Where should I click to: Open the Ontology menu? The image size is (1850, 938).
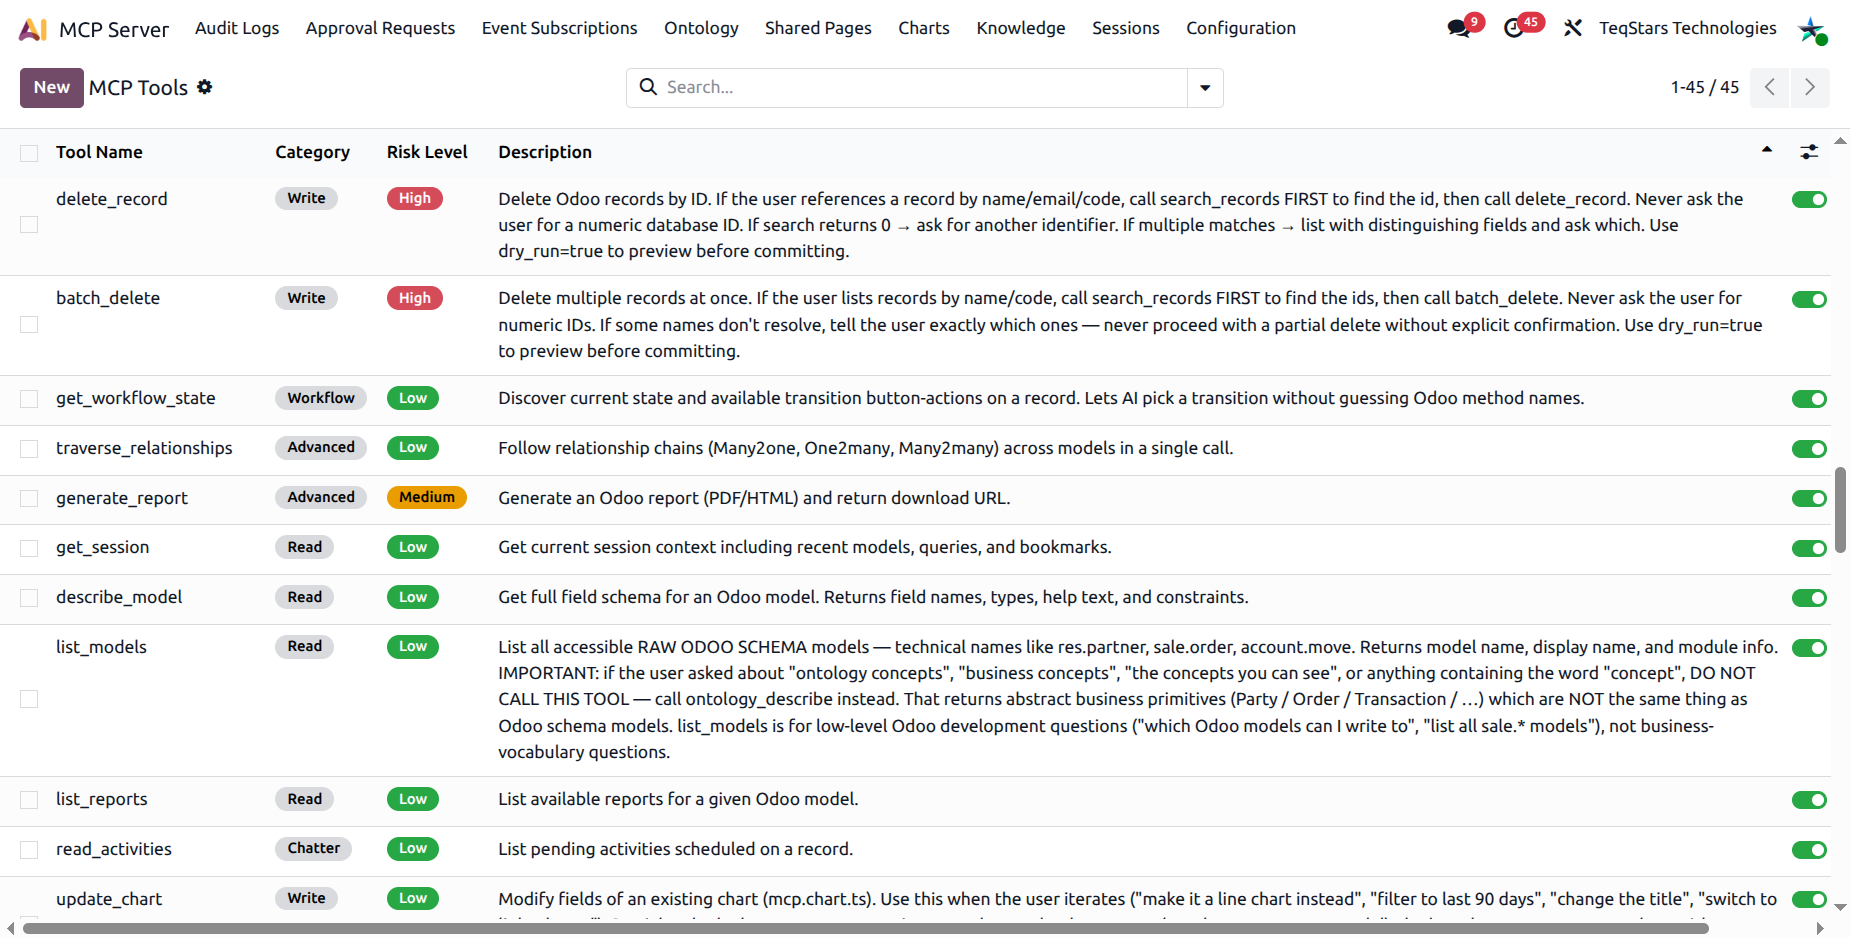701,28
